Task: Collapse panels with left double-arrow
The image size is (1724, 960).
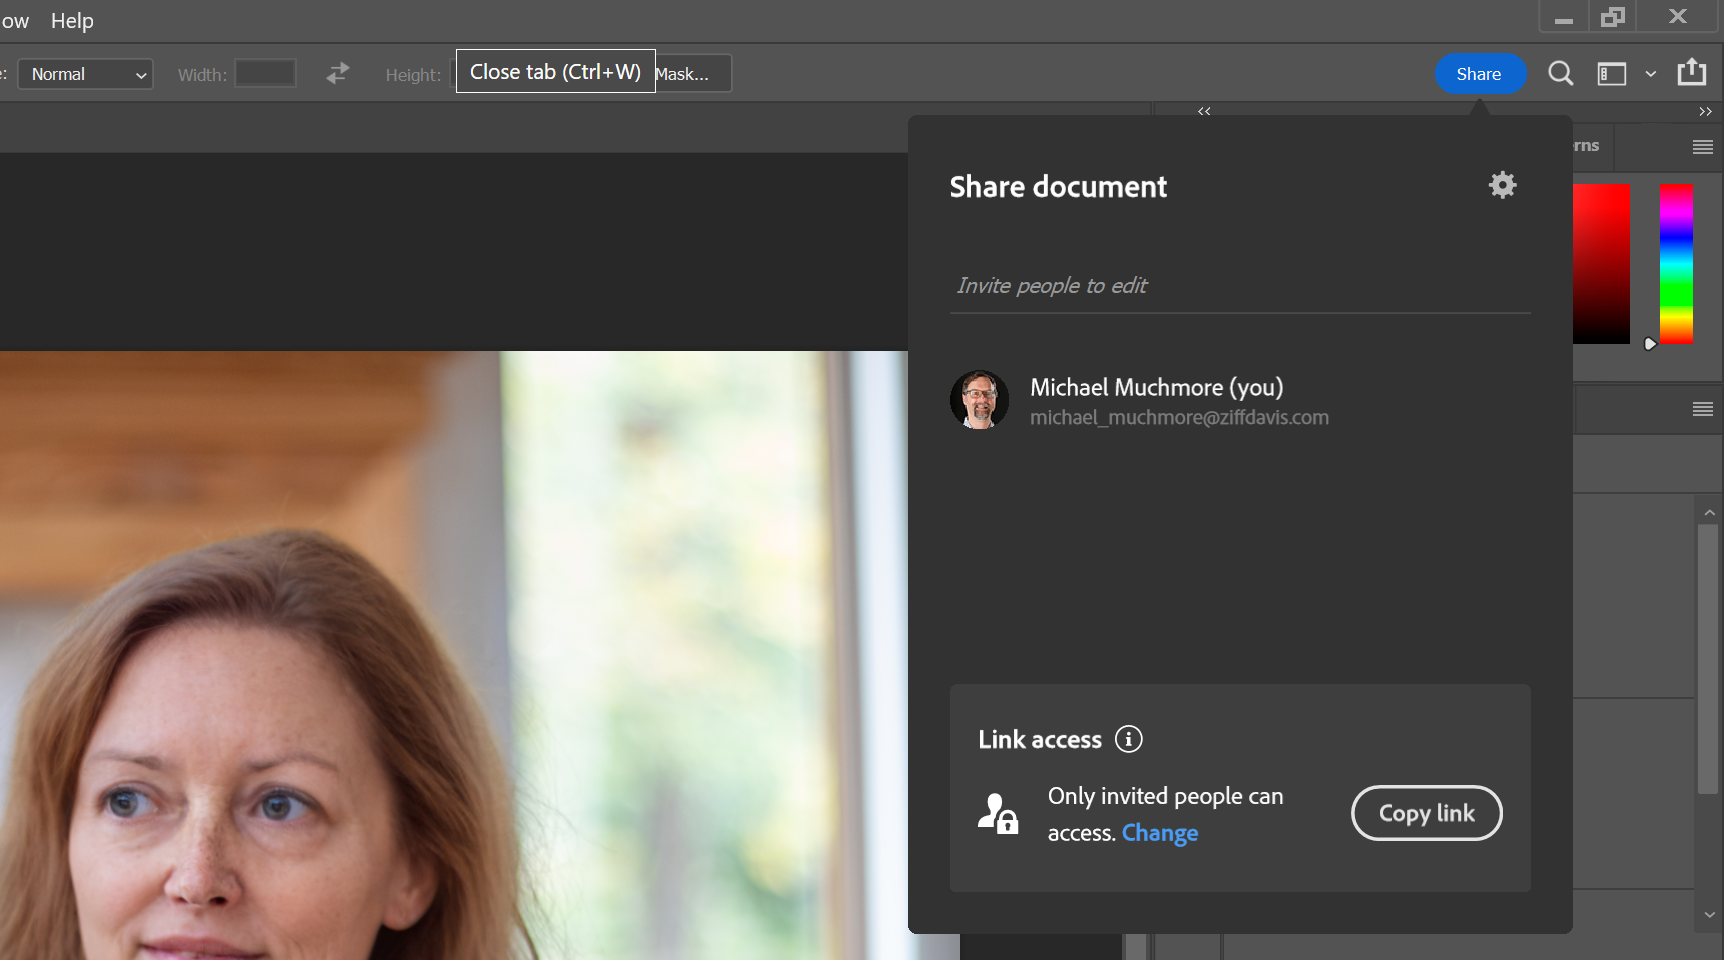Action: tap(1204, 111)
